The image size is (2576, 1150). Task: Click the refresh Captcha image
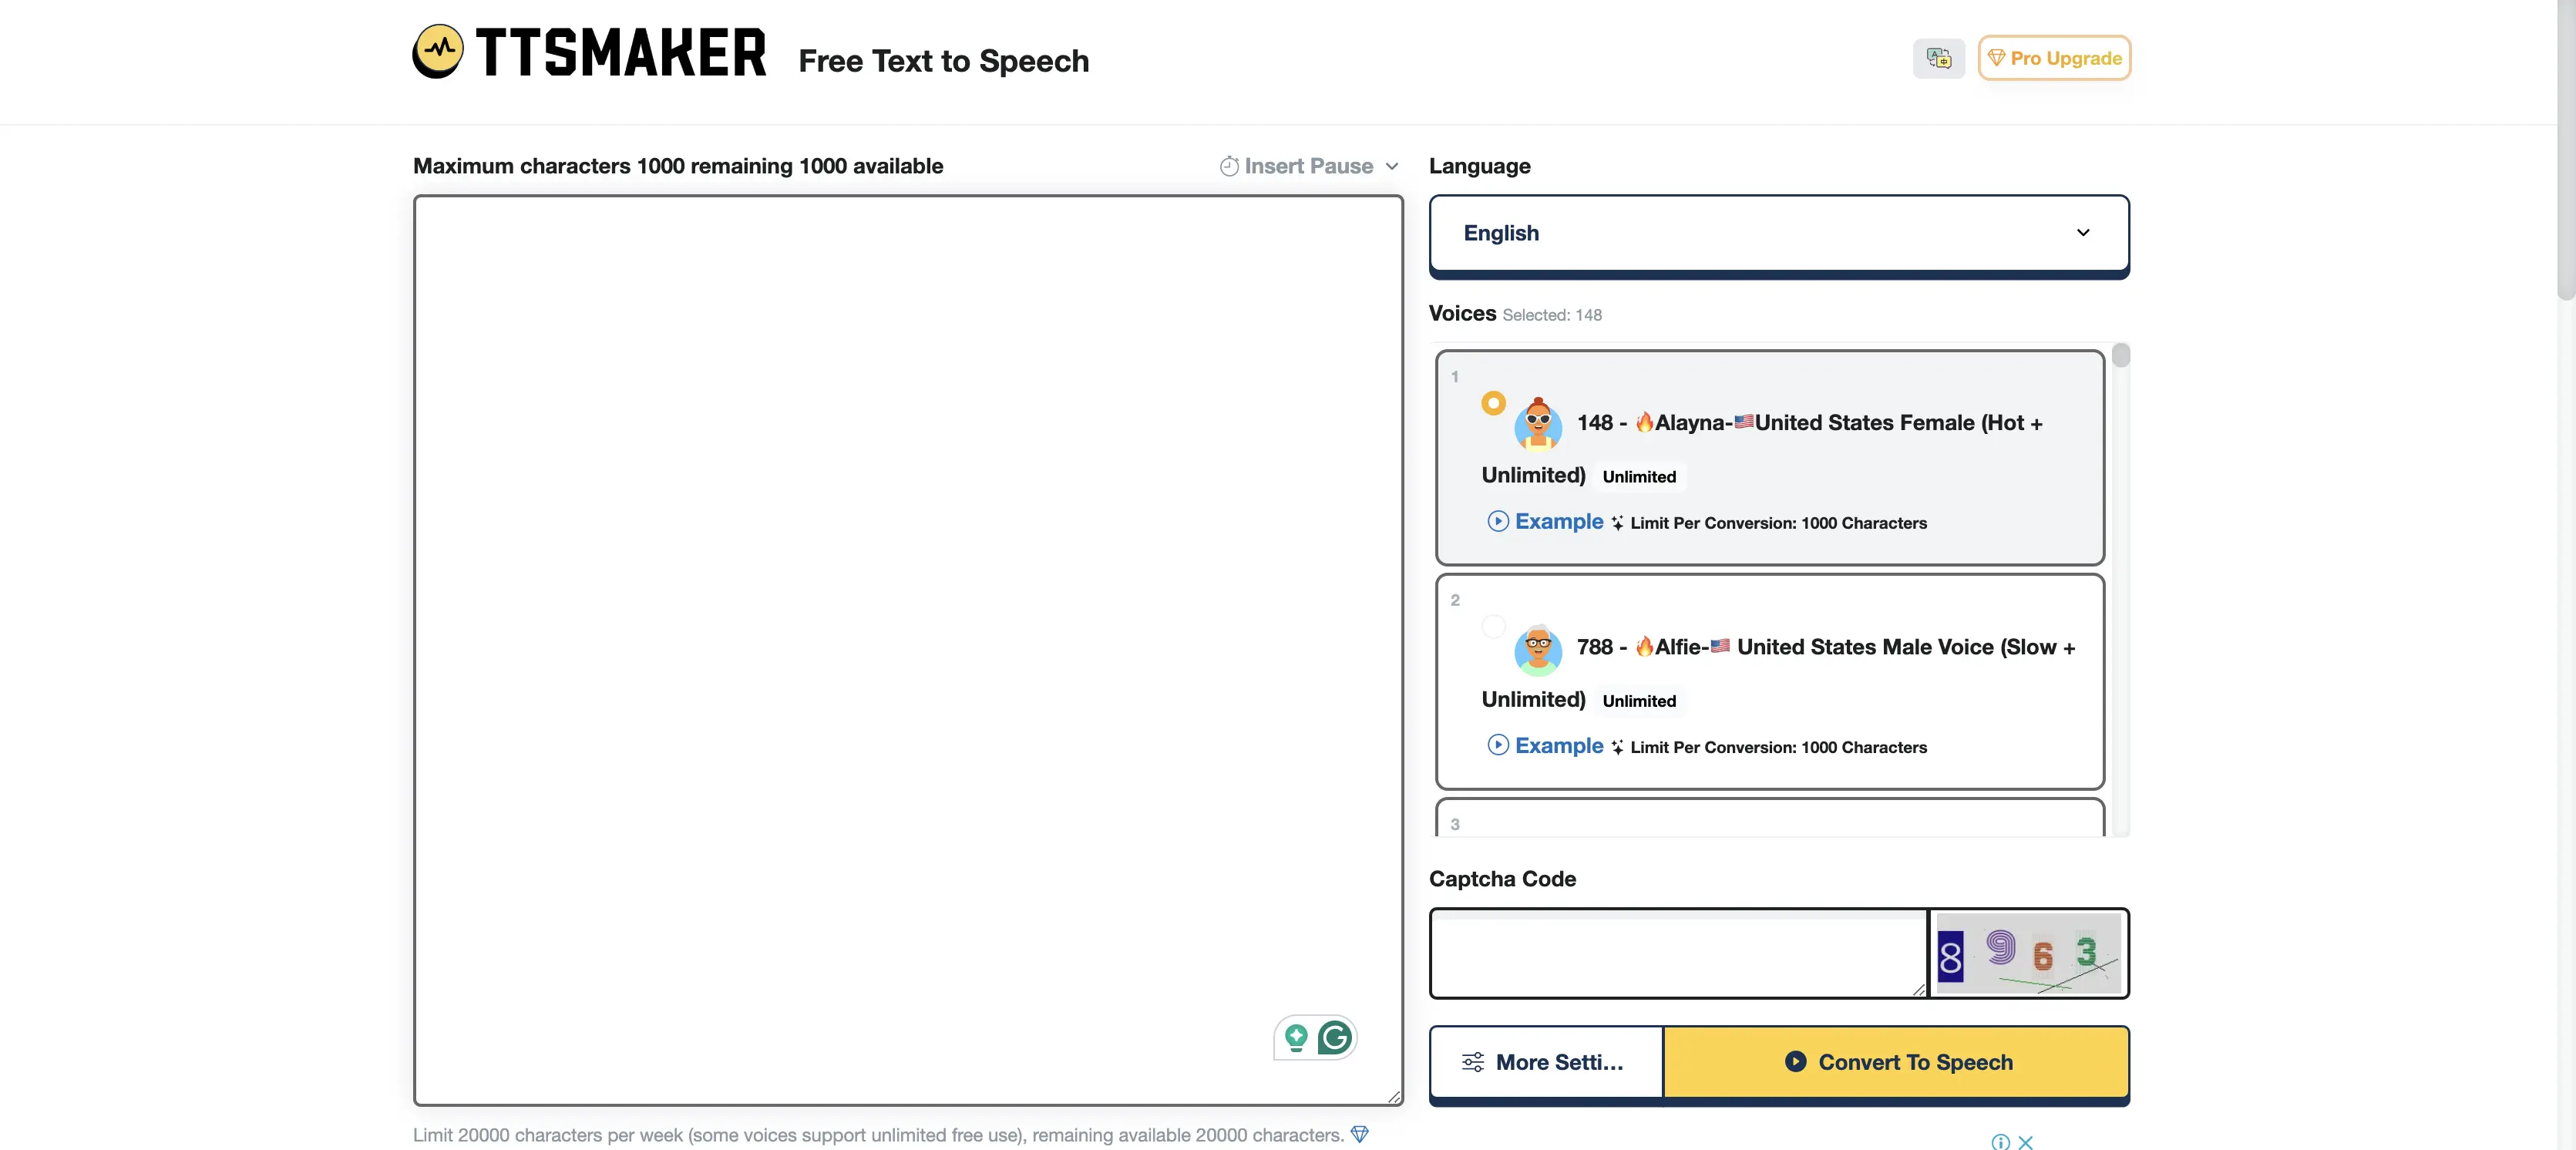coord(2029,951)
